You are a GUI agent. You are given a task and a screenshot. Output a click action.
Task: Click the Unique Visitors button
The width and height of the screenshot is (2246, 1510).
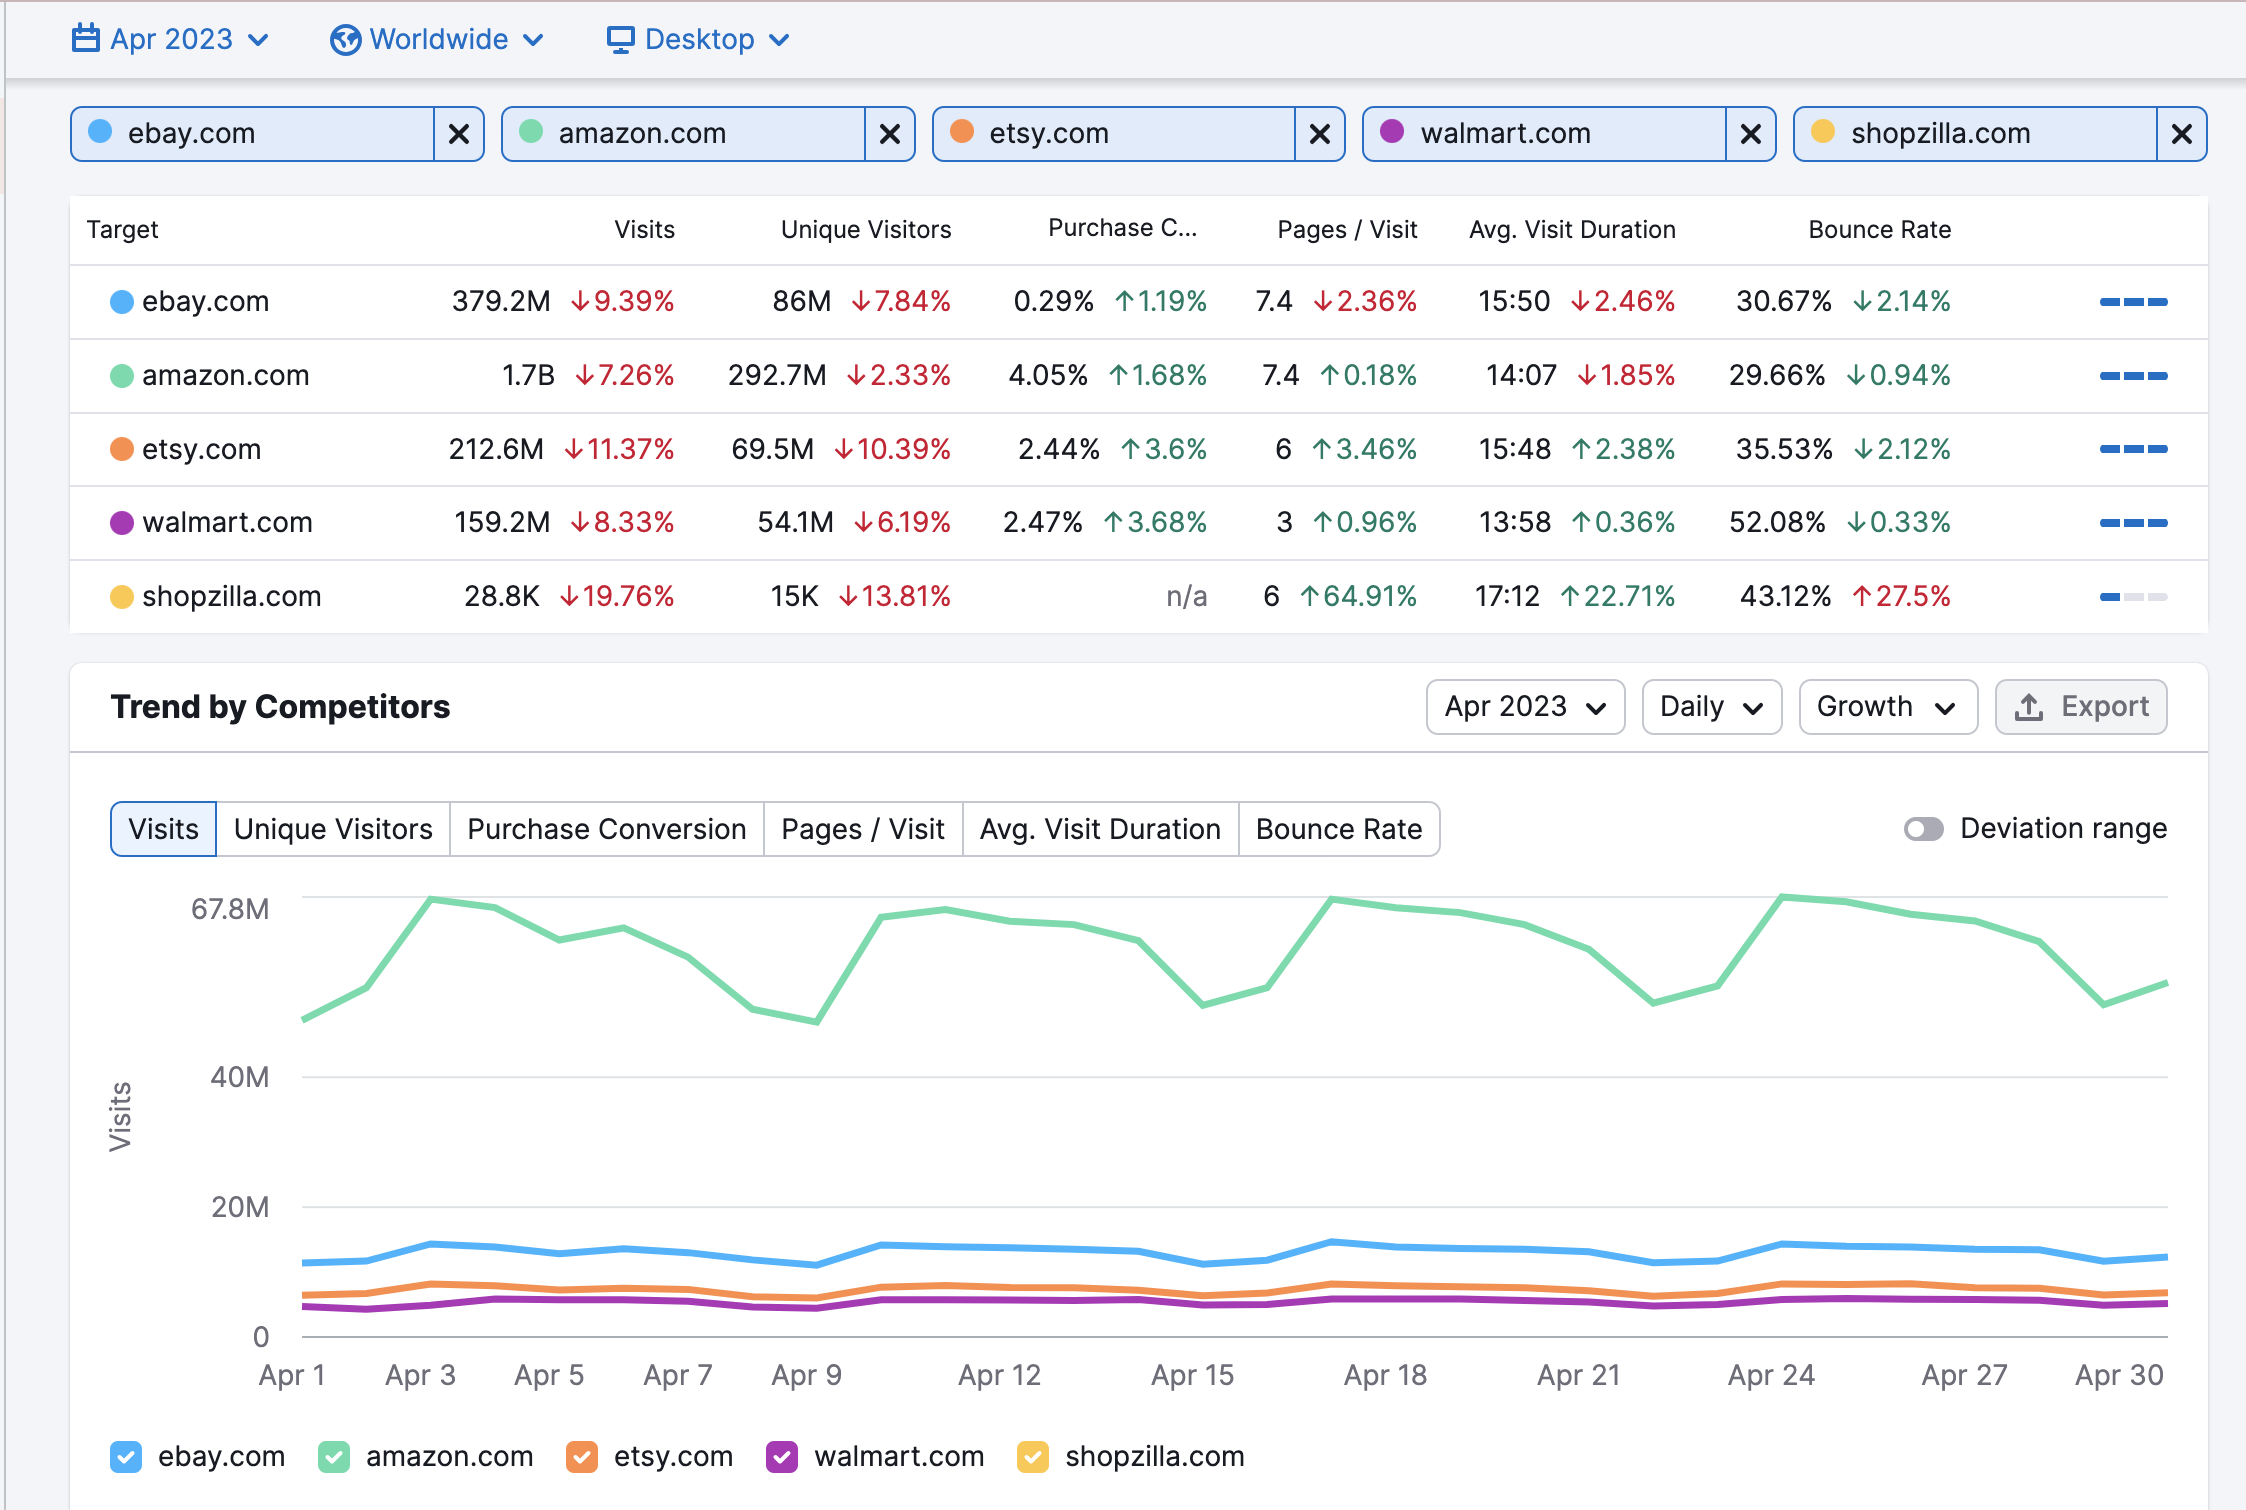[332, 827]
